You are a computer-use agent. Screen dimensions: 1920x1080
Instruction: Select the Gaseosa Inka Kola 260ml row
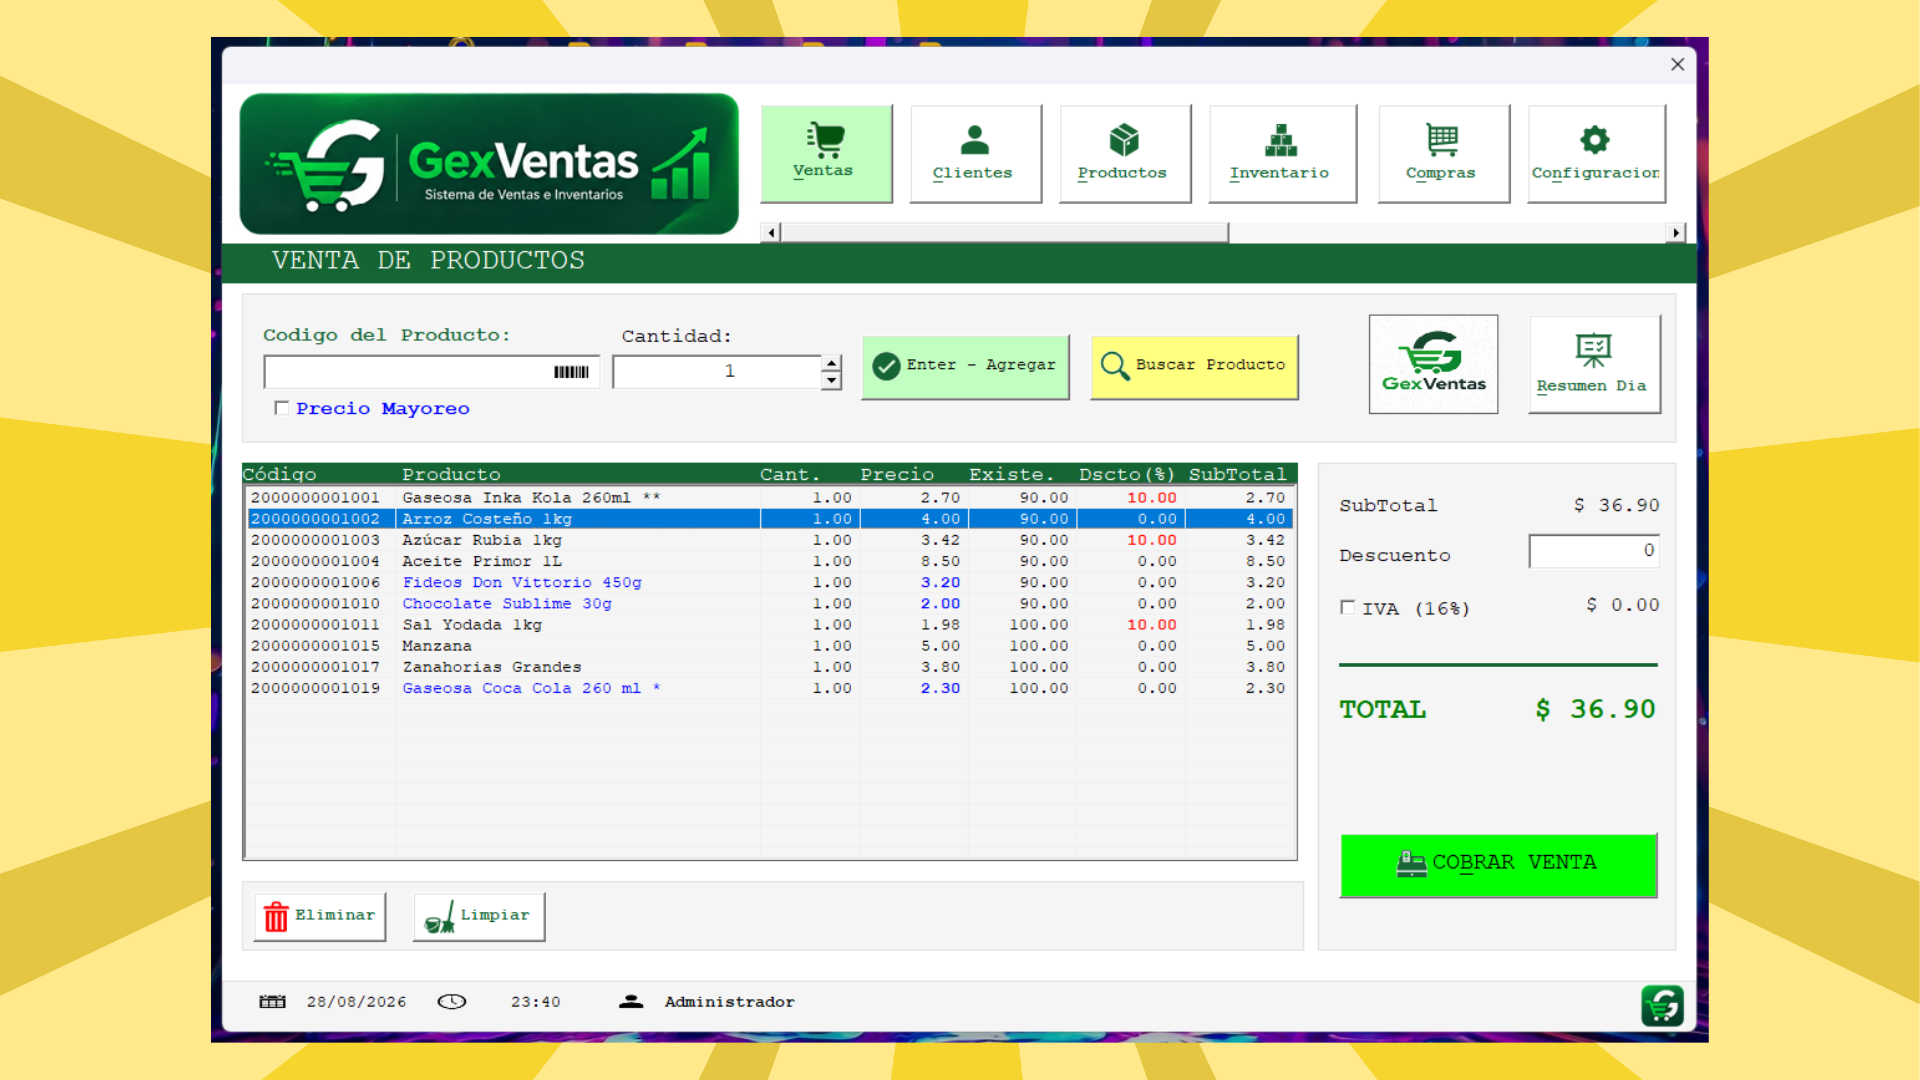click(x=769, y=498)
